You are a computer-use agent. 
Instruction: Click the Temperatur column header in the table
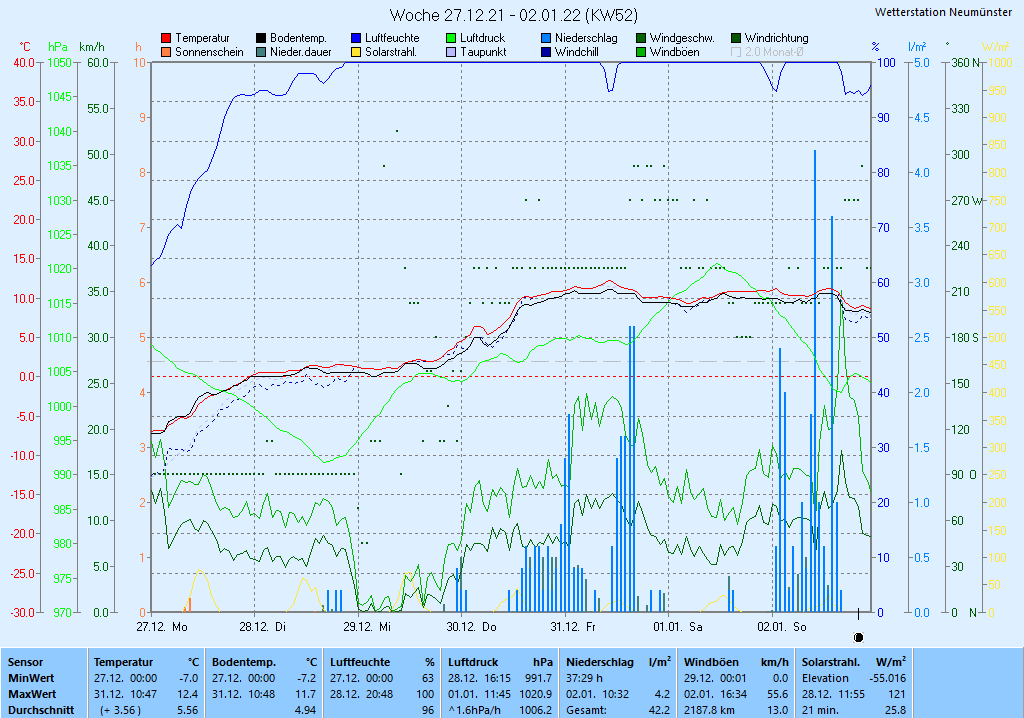coord(123,662)
